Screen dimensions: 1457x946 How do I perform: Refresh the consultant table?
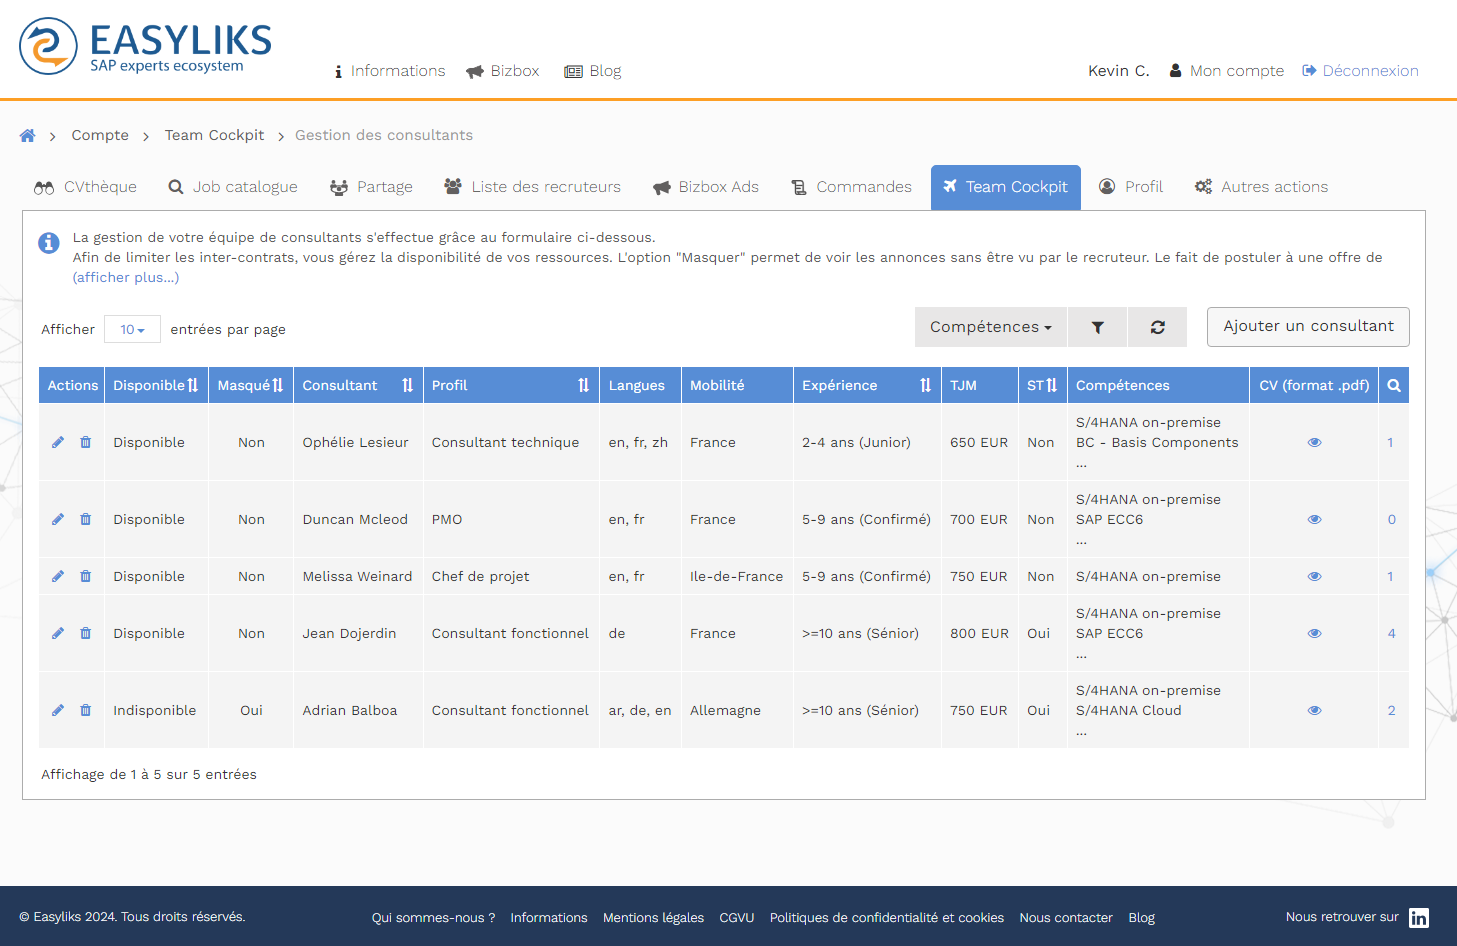coord(1157,327)
